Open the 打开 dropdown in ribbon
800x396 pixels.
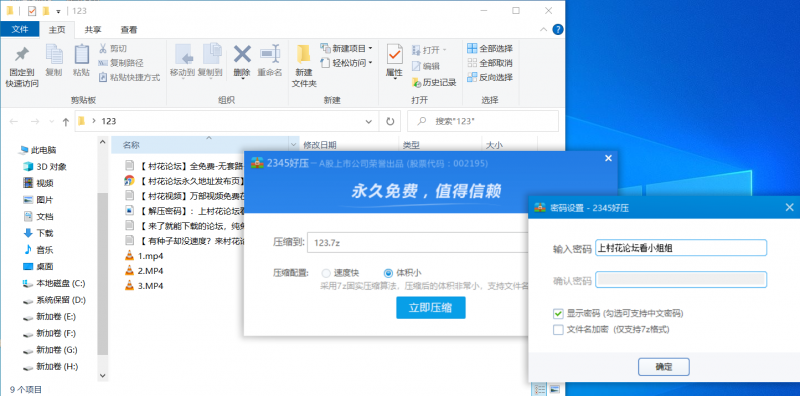(x=429, y=50)
